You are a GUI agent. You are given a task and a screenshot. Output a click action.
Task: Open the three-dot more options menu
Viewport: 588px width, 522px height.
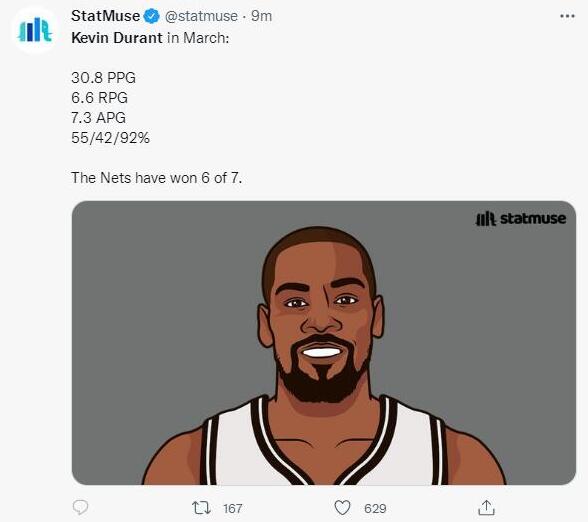567,16
